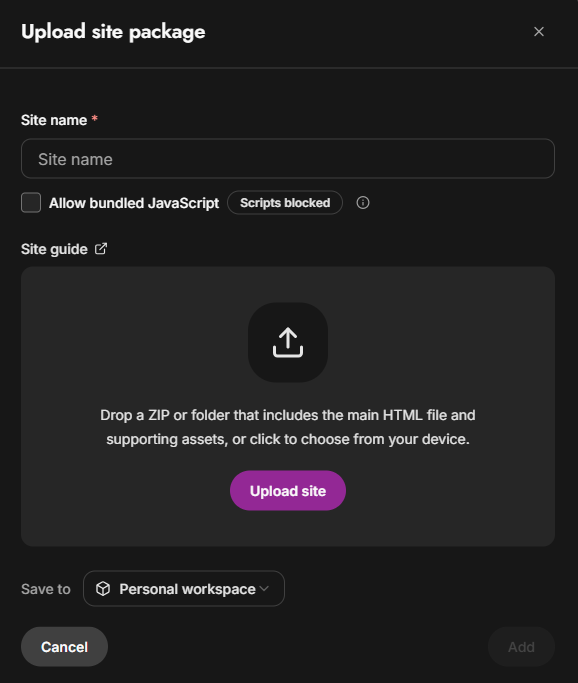The width and height of the screenshot is (578, 683).
Task: Expand the chevron next to Personal workspace
Action: (x=264, y=588)
